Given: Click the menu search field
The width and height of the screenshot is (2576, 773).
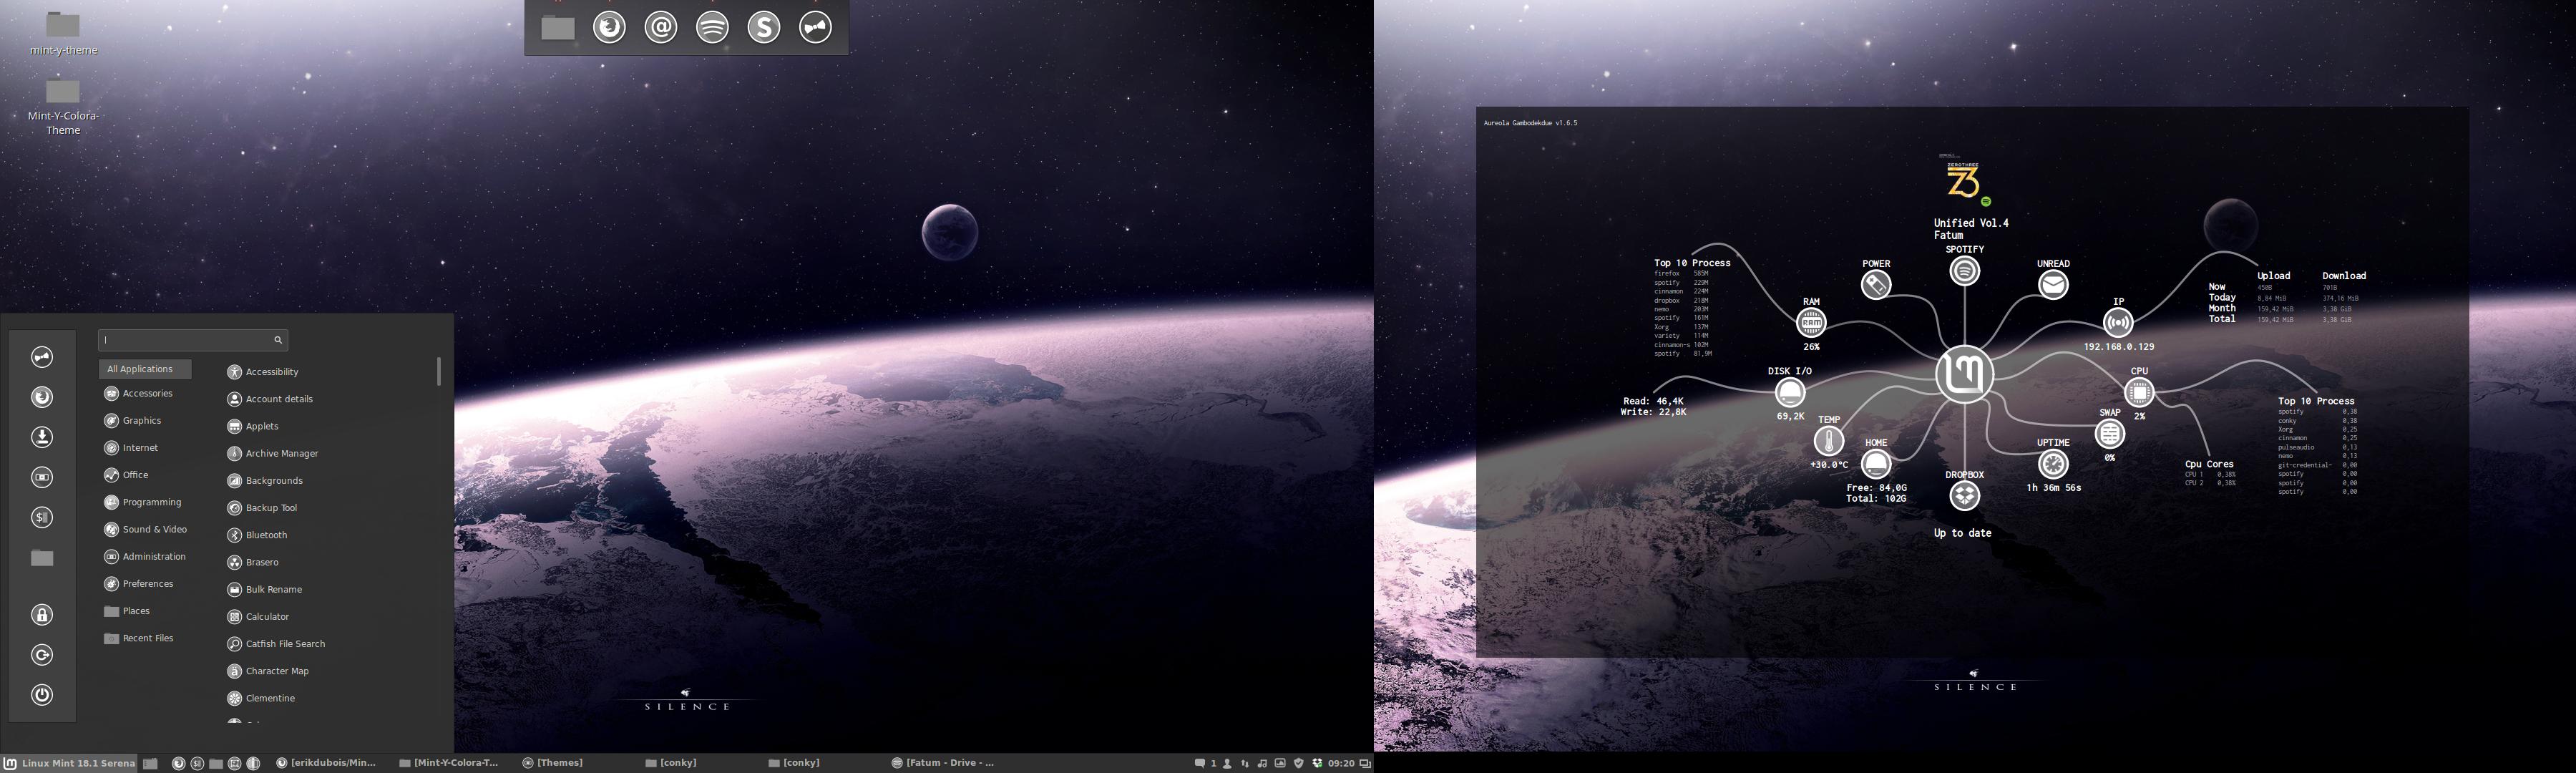Looking at the screenshot, I should tap(193, 340).
